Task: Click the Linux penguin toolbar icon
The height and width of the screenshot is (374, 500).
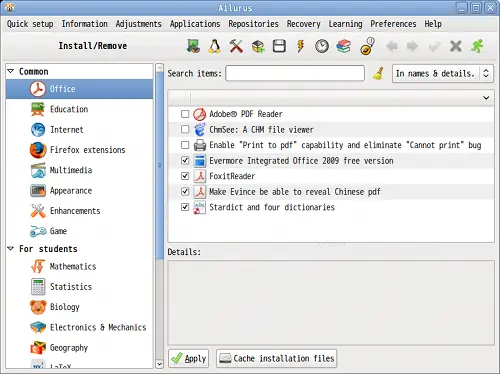Action: (x=214, y=46)
